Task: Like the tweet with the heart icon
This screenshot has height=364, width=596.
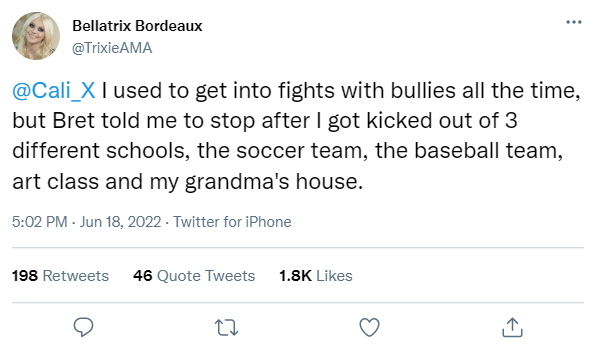Action: [x=369, y=327]
